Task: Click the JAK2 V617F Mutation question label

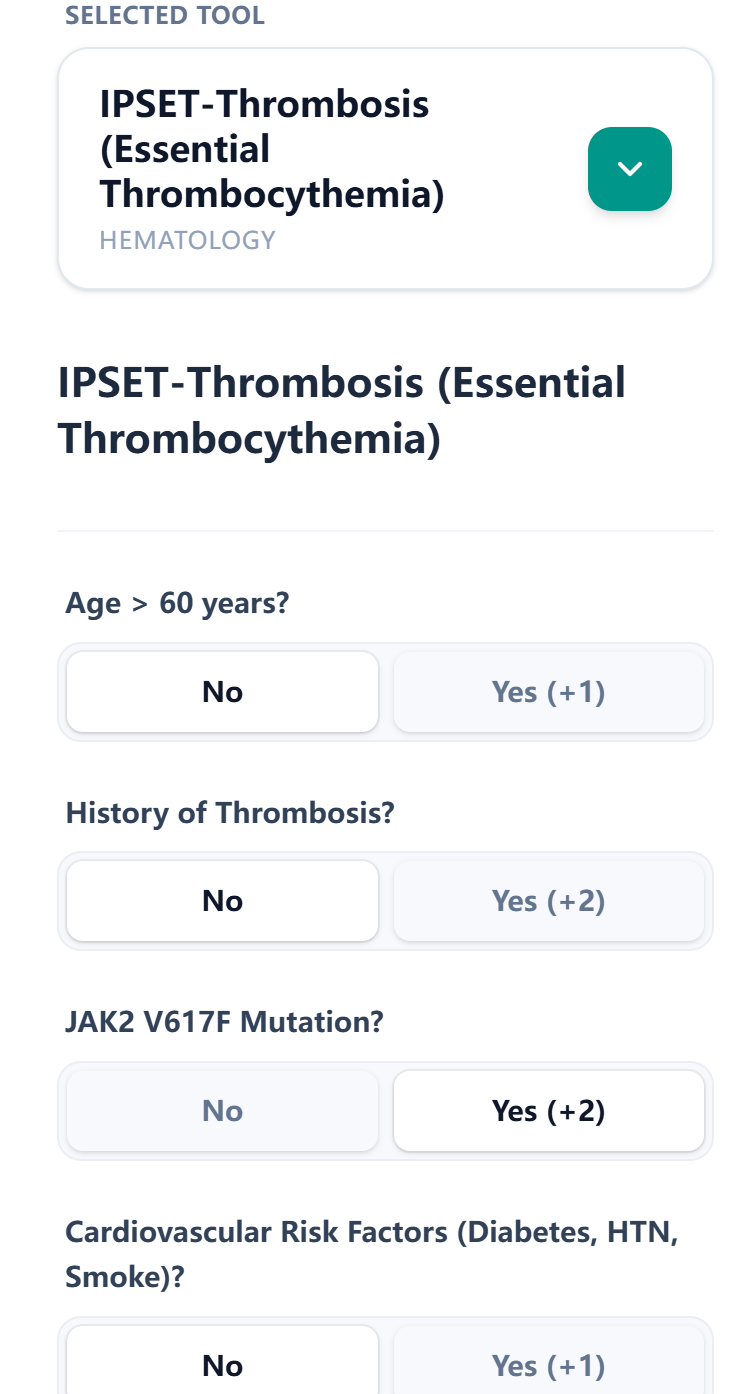Action: point(224,1022)
